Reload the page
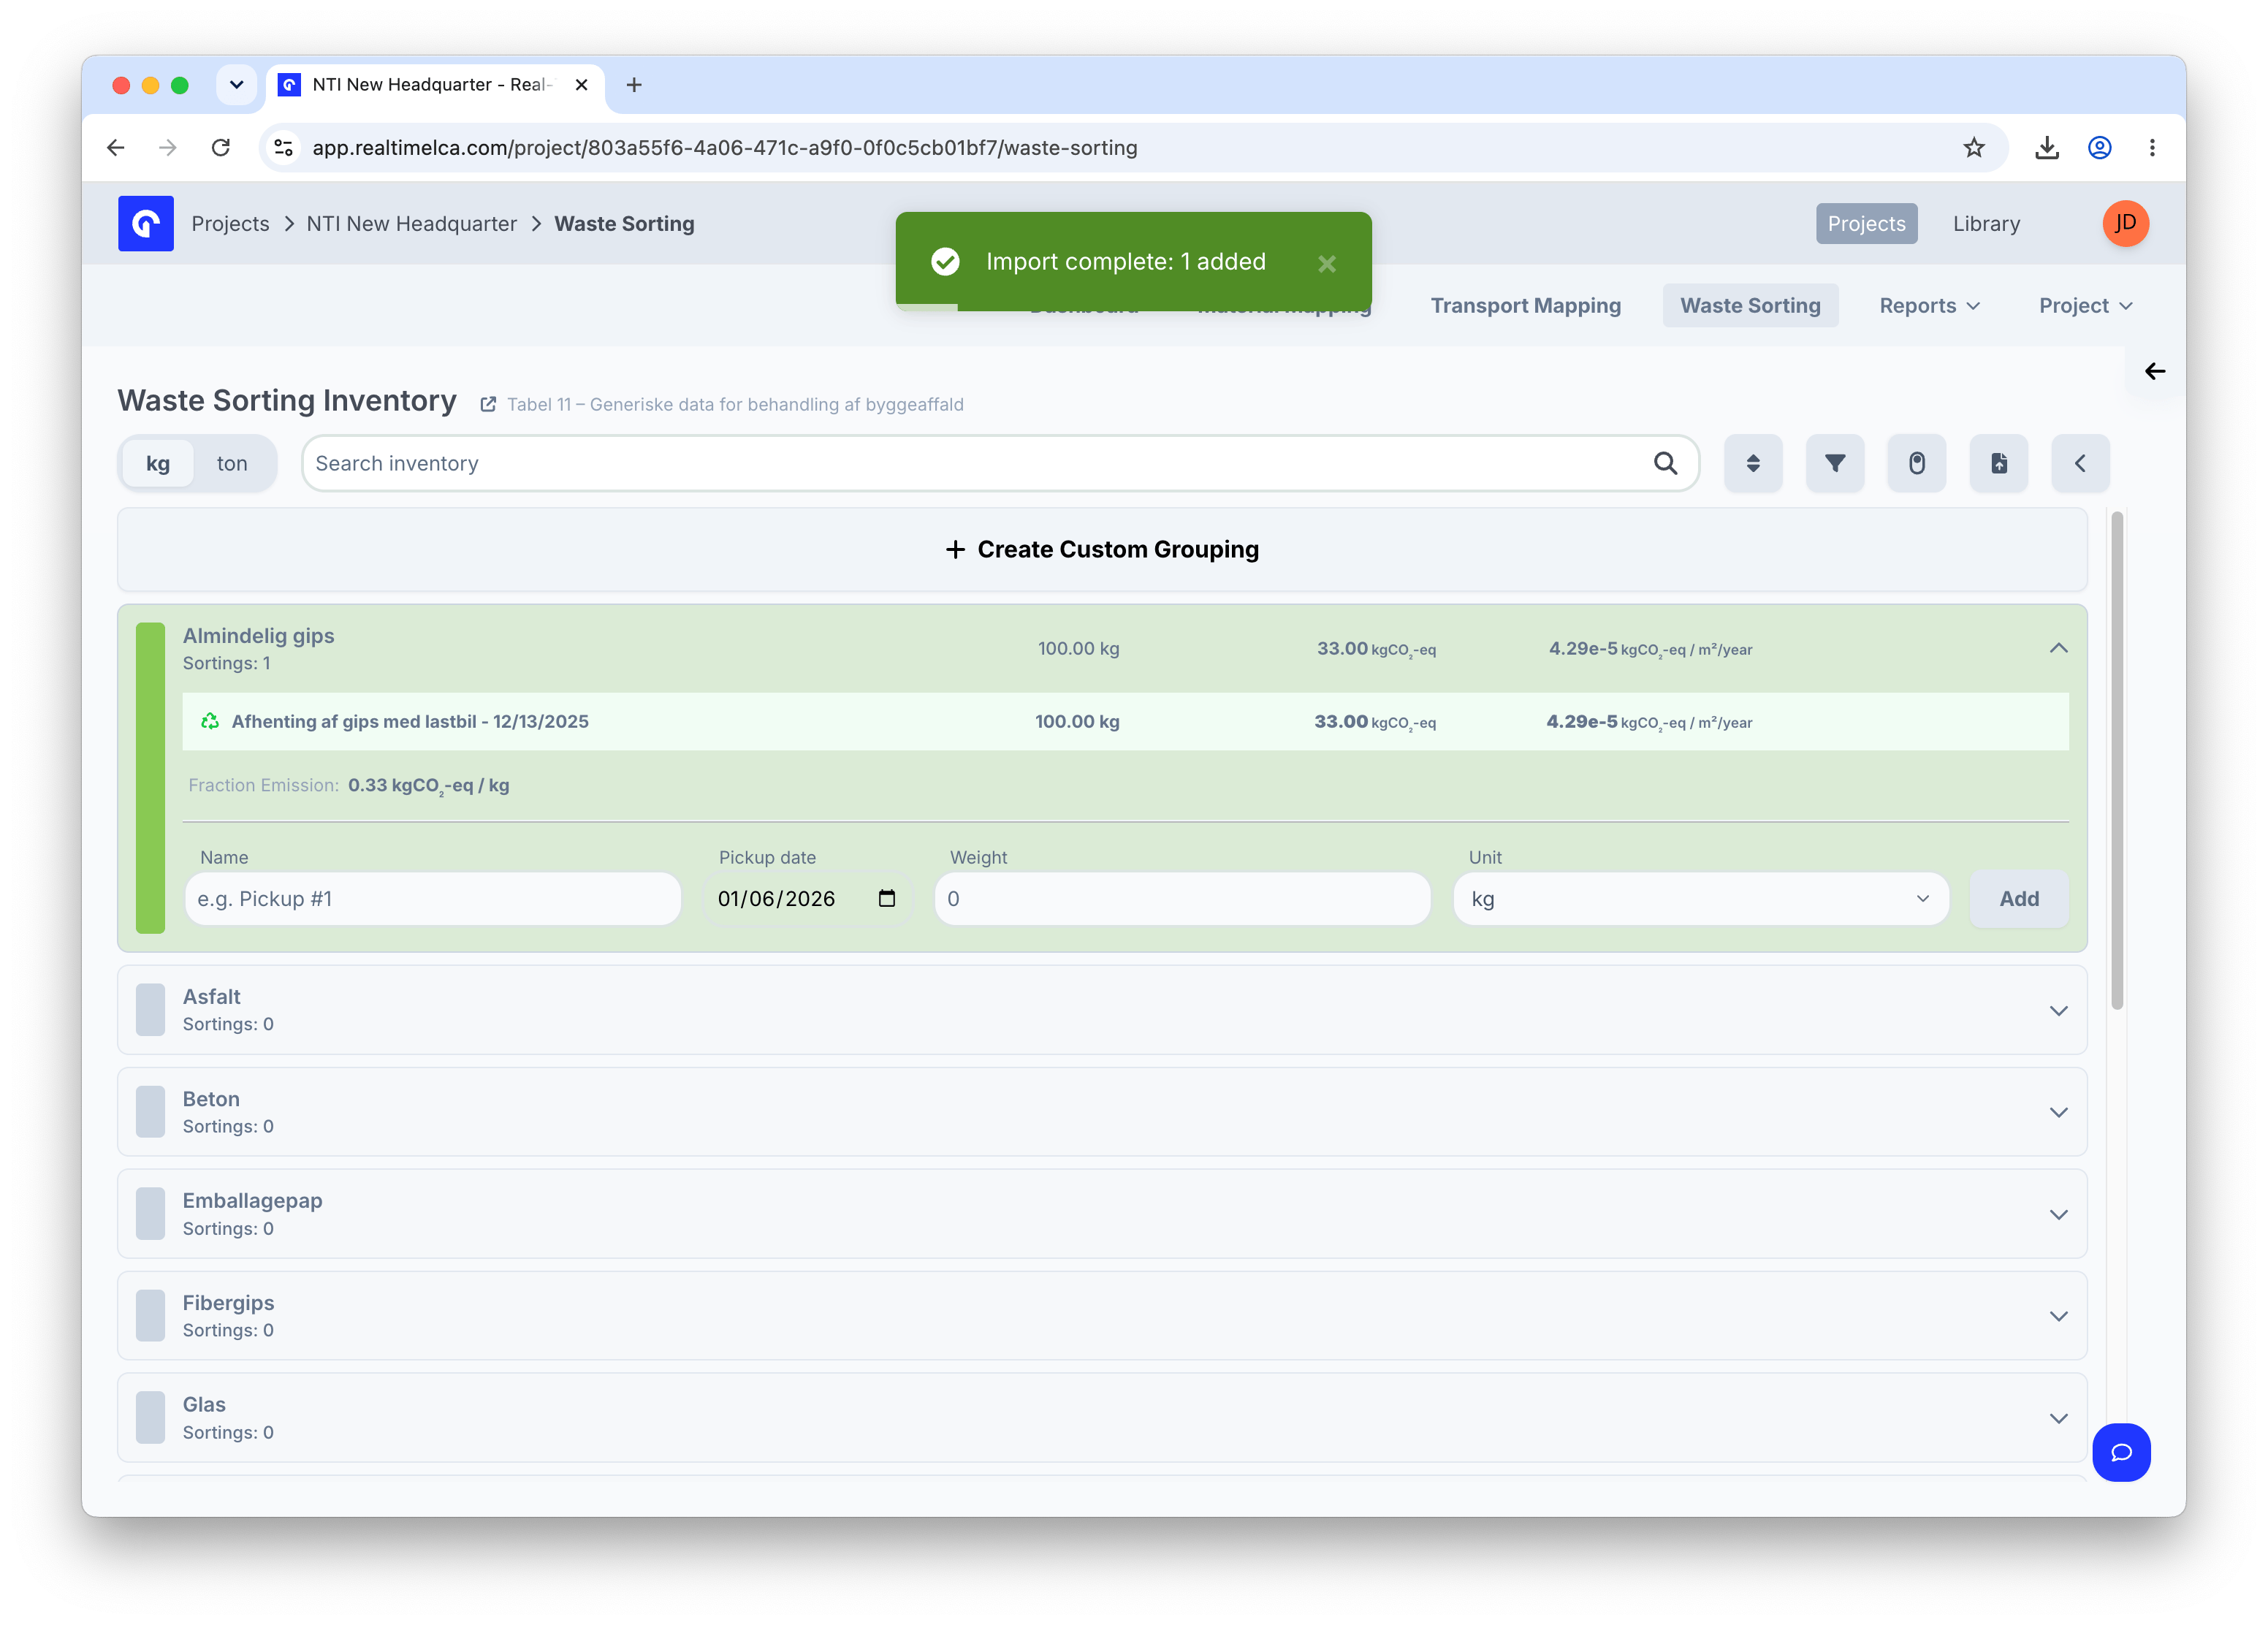 tap(221, 148)
